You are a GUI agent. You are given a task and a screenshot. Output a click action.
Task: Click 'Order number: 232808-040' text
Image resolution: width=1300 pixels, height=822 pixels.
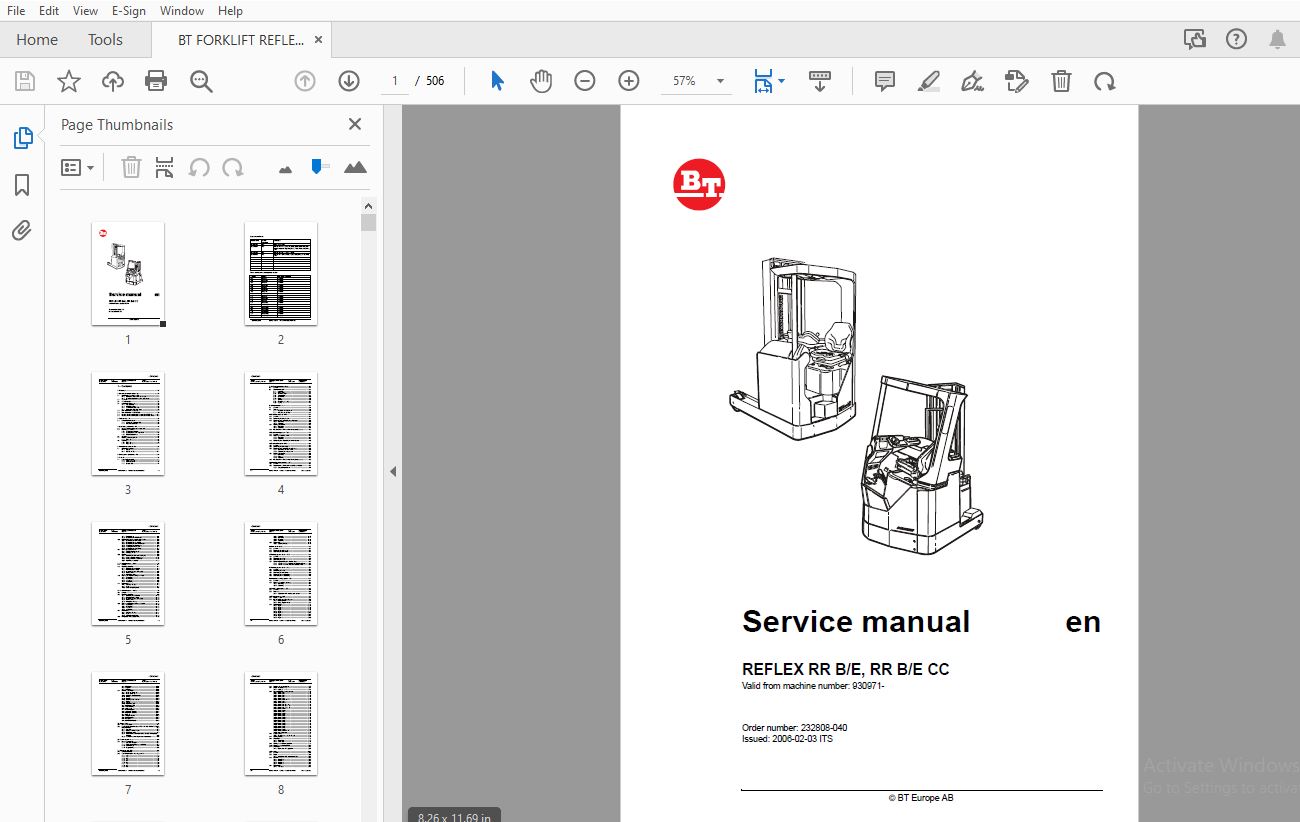point(794,727)
